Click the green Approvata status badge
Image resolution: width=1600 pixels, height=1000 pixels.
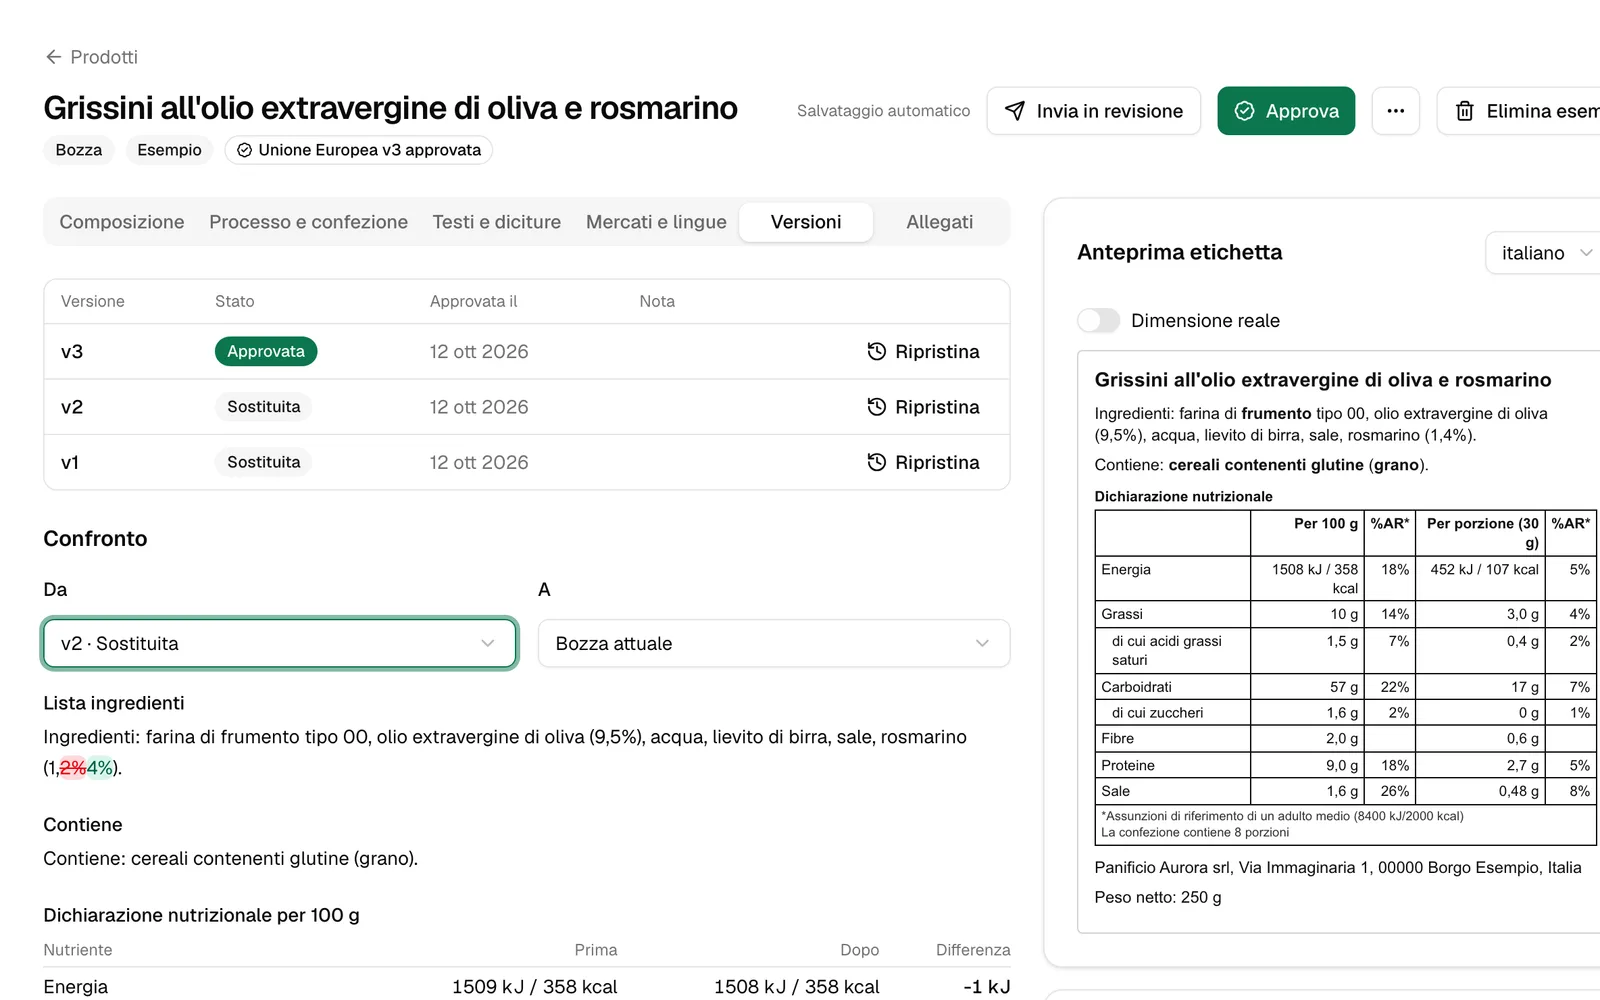point(266,351)
